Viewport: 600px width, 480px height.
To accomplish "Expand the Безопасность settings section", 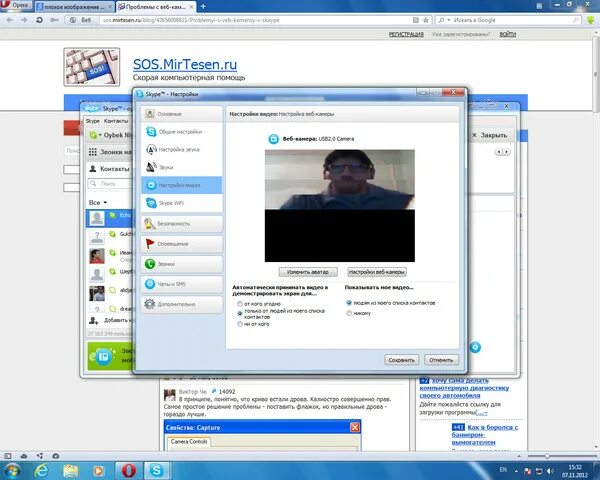I will 181,224.
